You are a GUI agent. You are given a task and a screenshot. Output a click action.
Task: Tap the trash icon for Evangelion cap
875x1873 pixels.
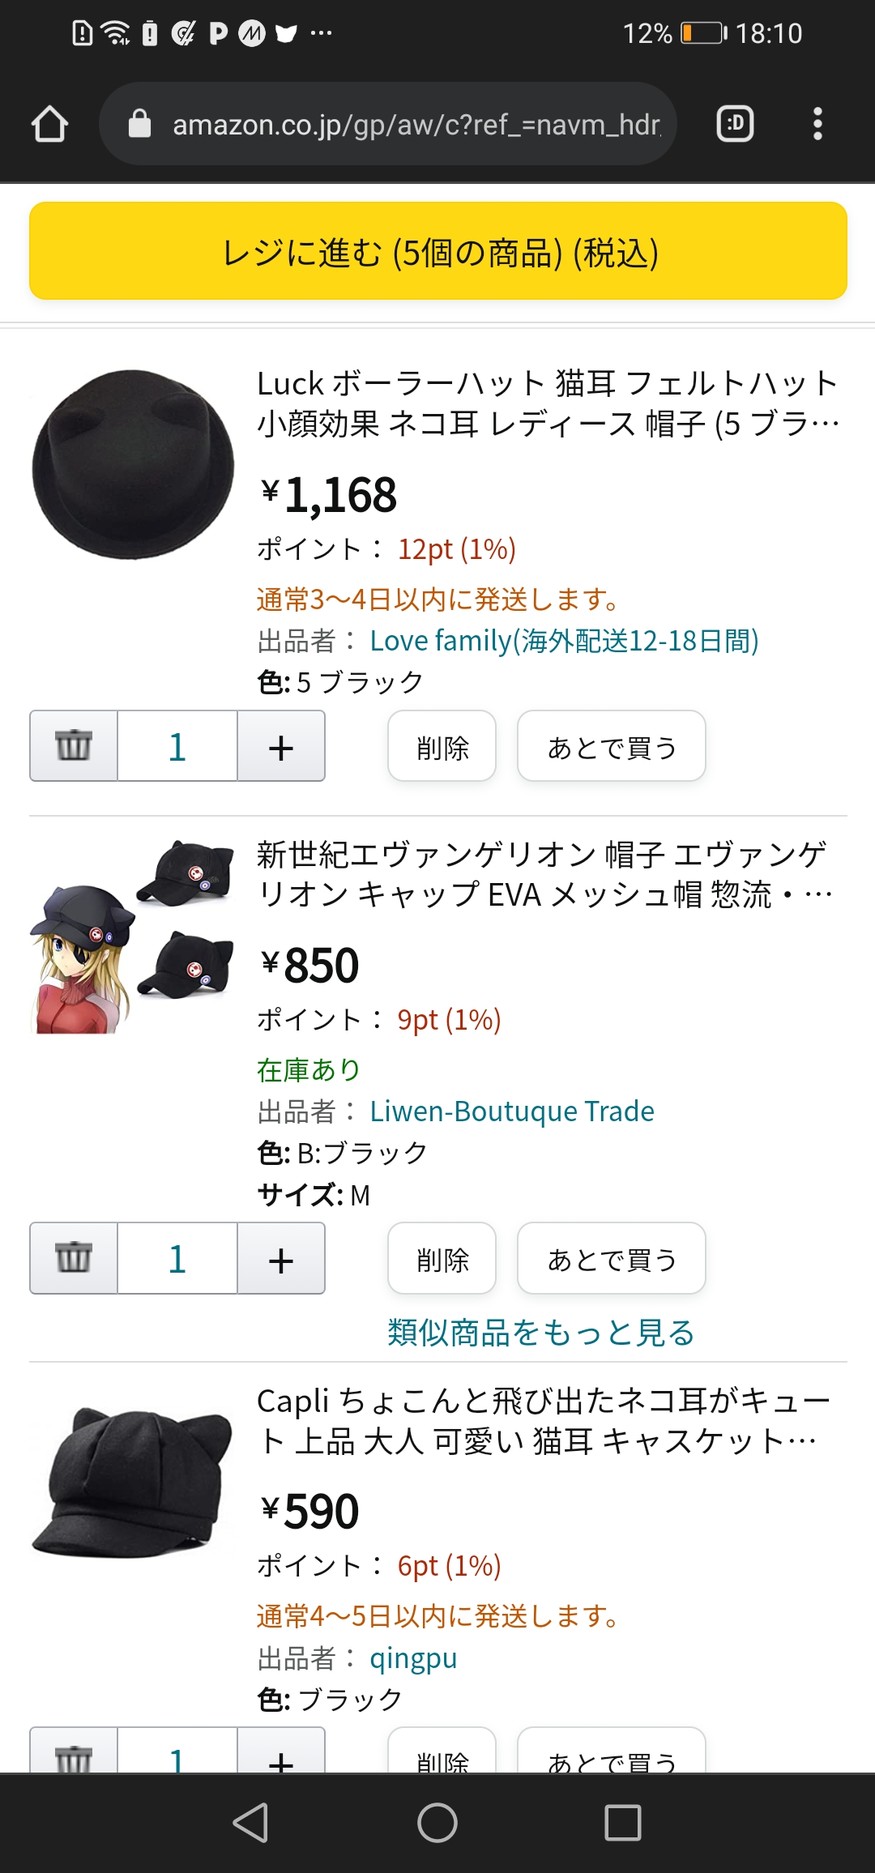click(x=74, y=1258)
